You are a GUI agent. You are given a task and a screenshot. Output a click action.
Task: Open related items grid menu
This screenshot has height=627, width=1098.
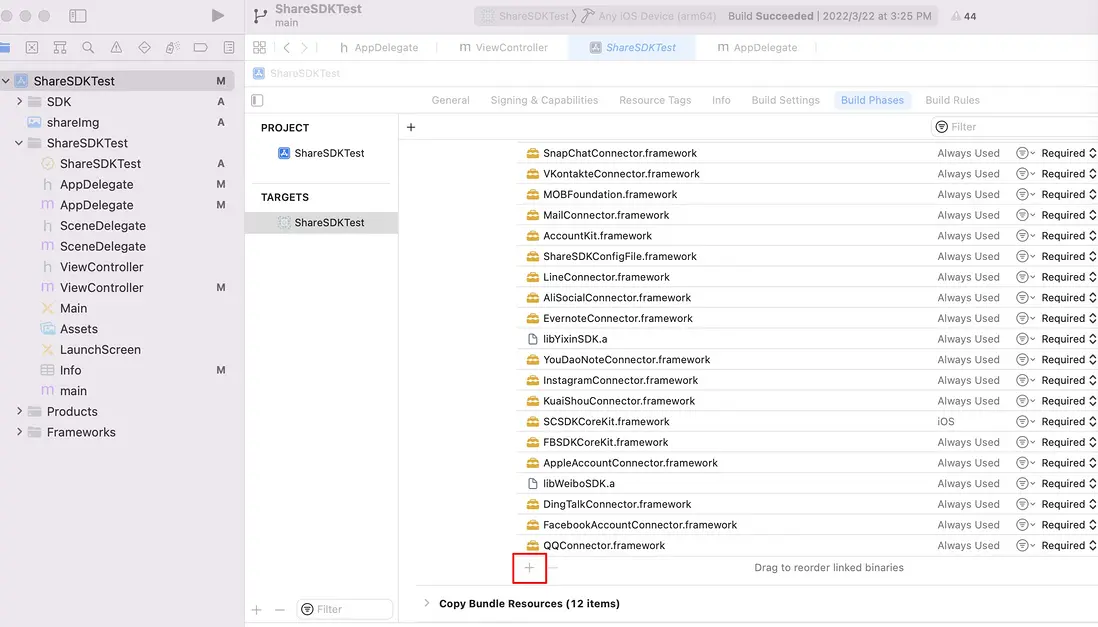point(260,48)
